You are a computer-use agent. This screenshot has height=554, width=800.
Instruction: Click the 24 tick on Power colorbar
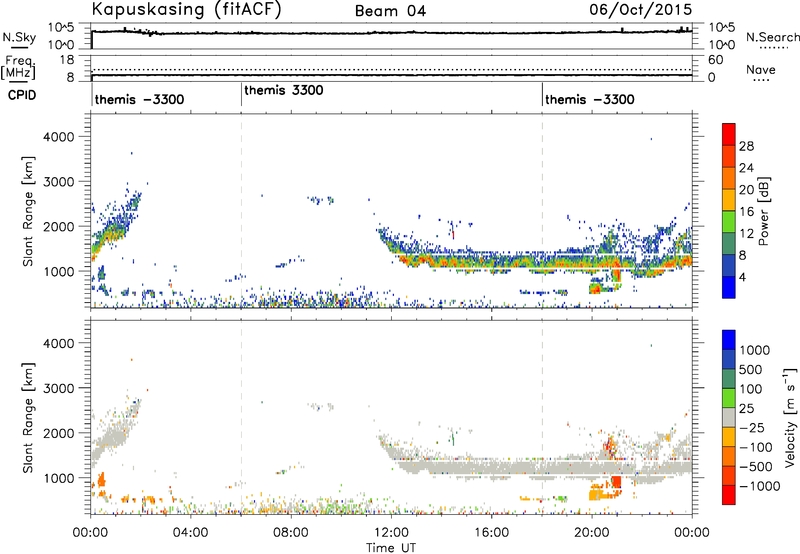click(x=746, y=168)
